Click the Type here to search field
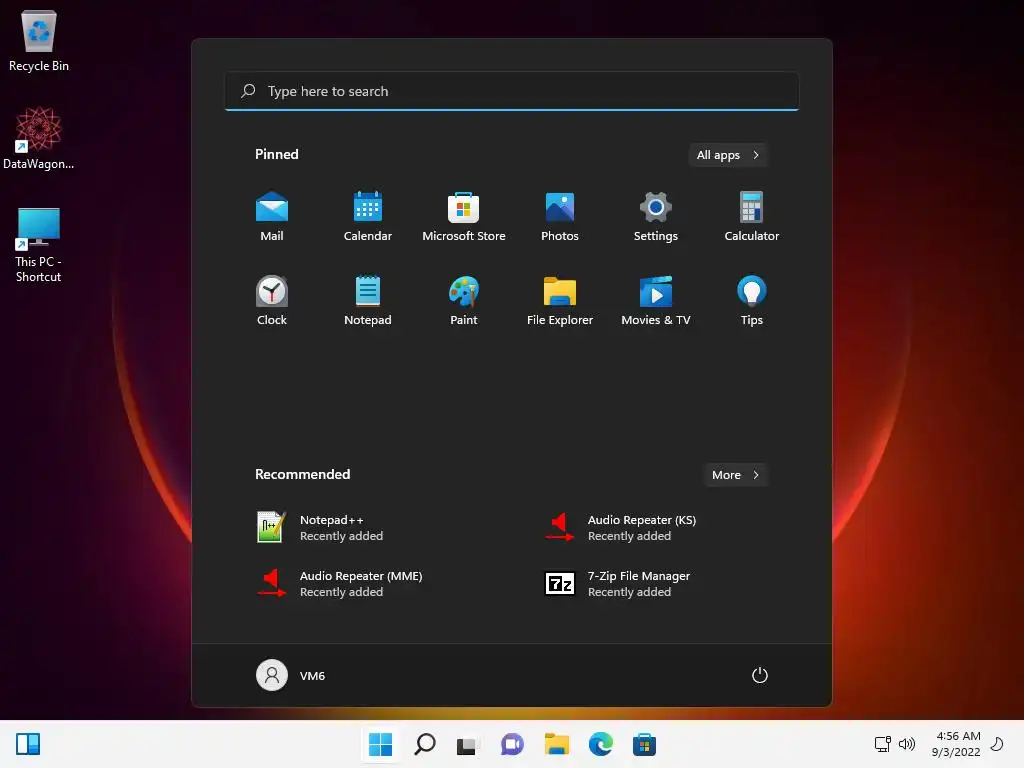Image resolution: width=1024 pixels, height=768 pixels. click(512, 91)
